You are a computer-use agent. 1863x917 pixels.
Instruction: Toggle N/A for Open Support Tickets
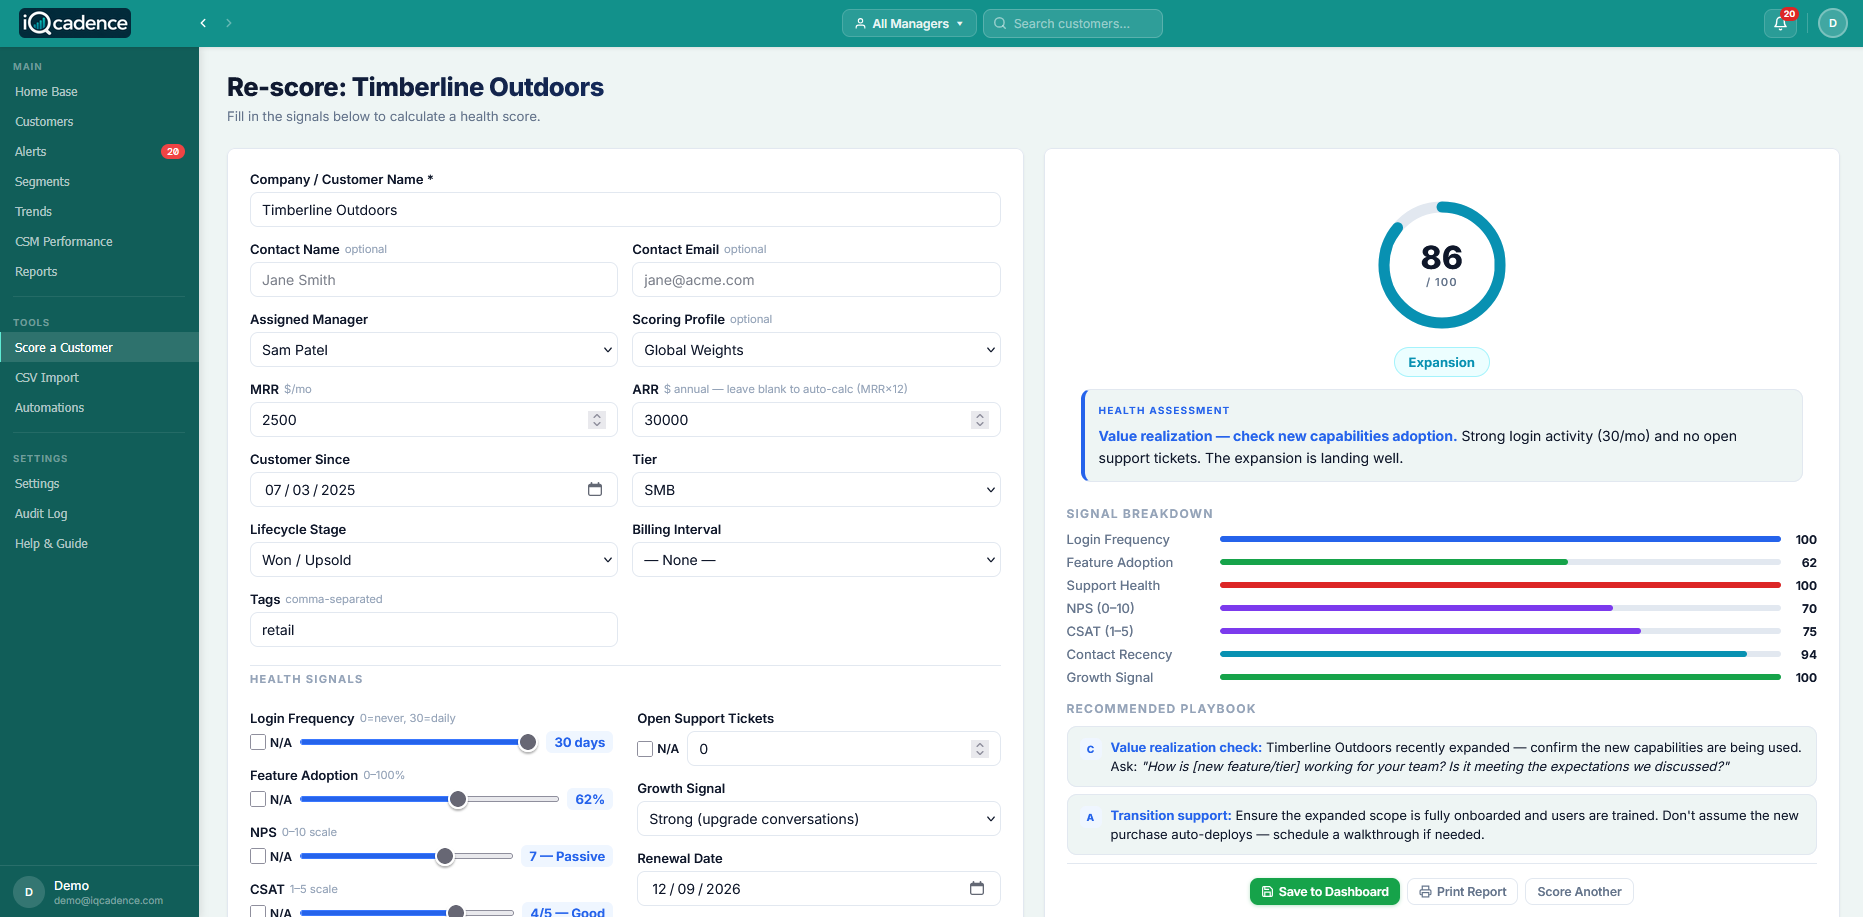tap(644, 748)
